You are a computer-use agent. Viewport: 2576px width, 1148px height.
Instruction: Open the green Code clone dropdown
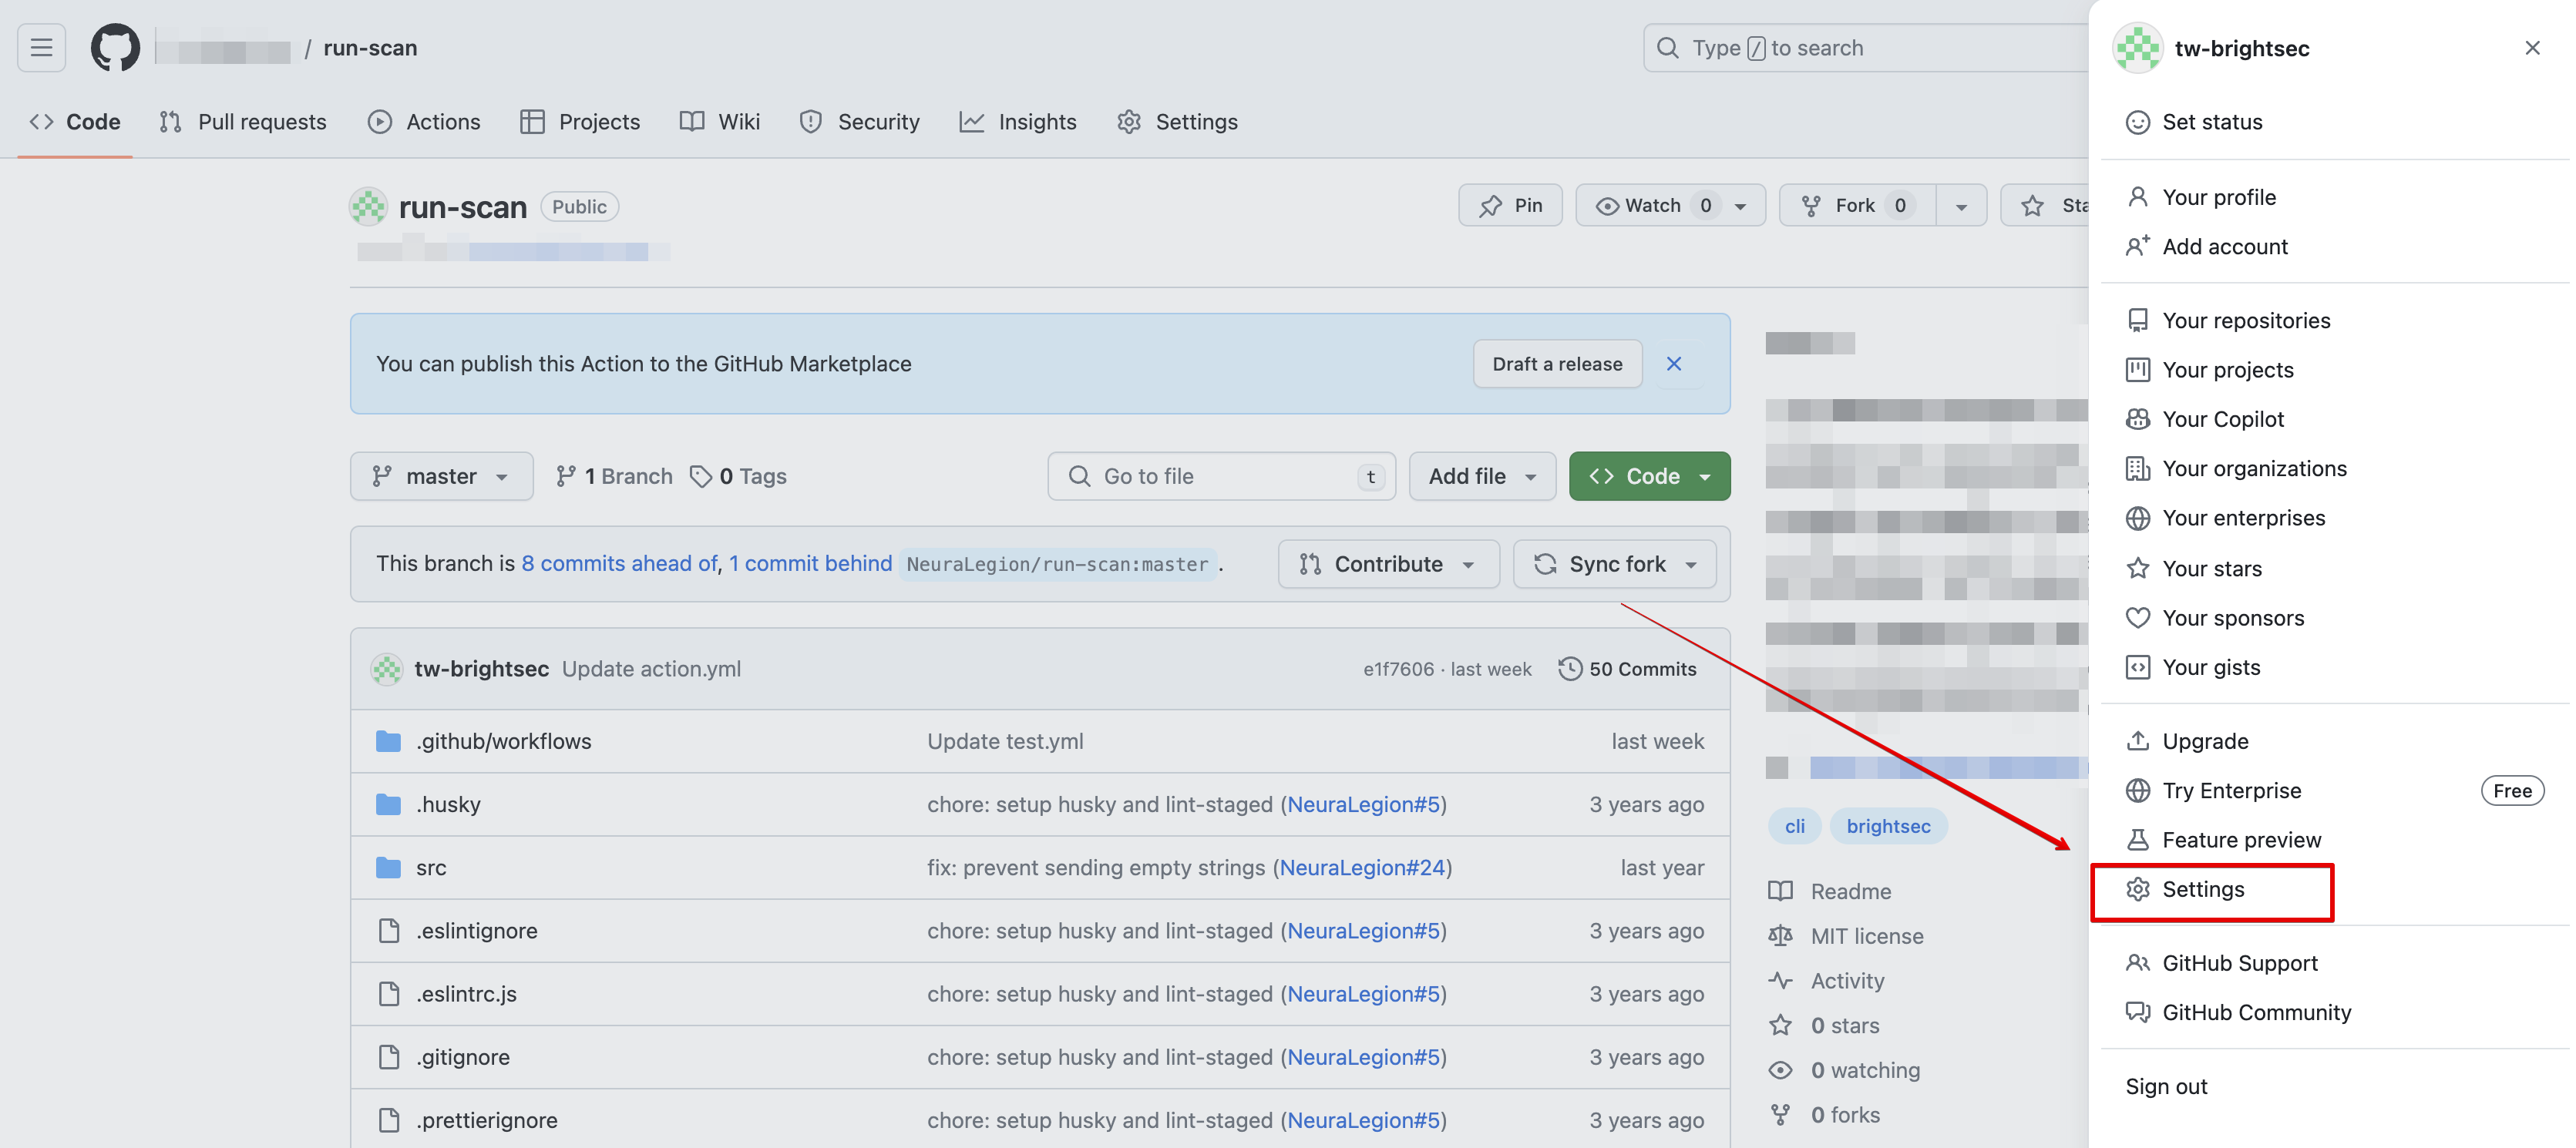tap(1649, 477)
